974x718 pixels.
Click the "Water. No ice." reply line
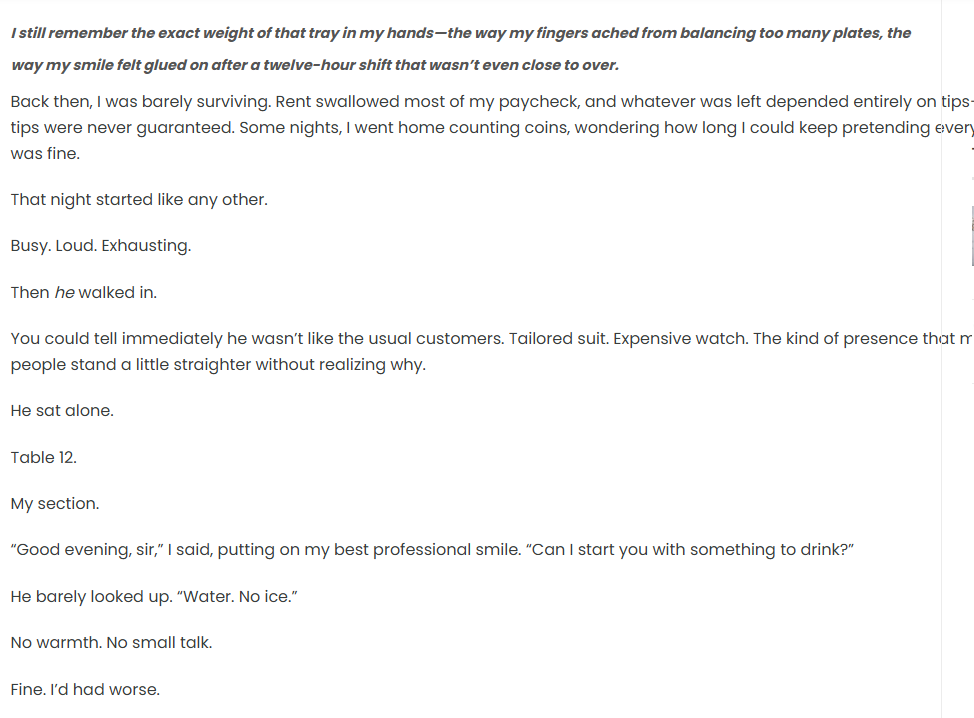pos(155,597)
